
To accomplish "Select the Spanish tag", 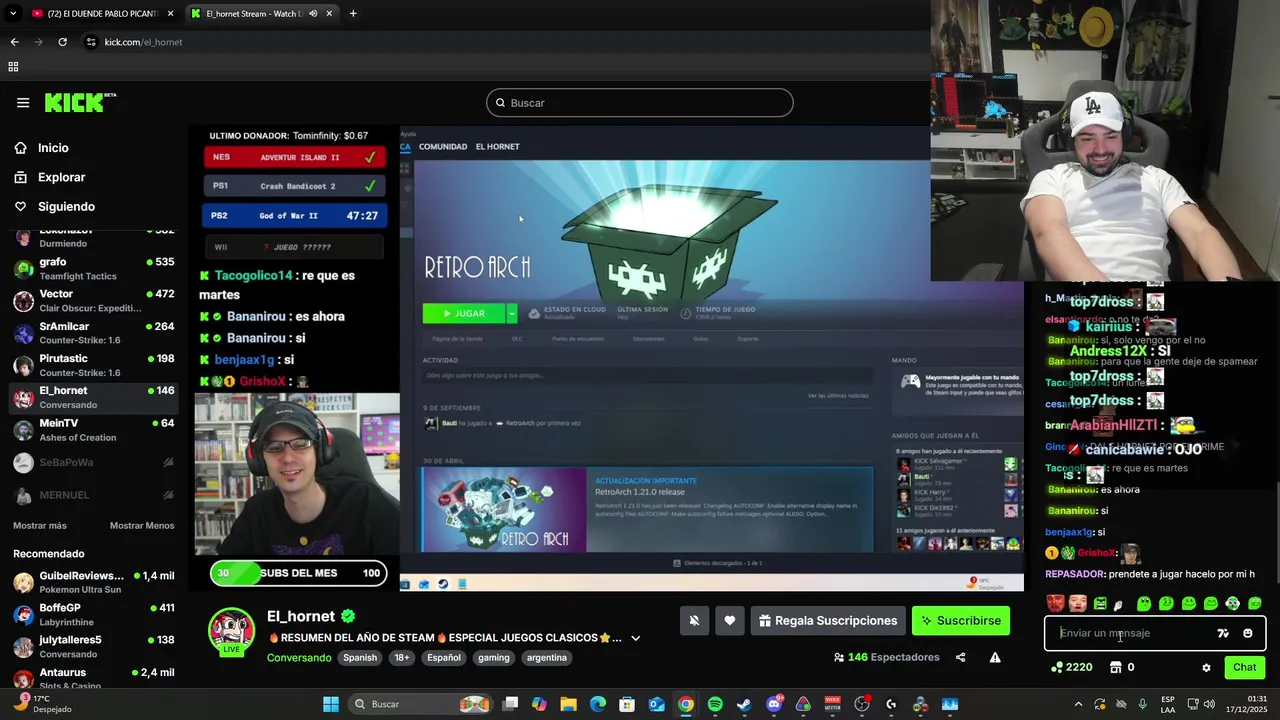I will [360, 658].
